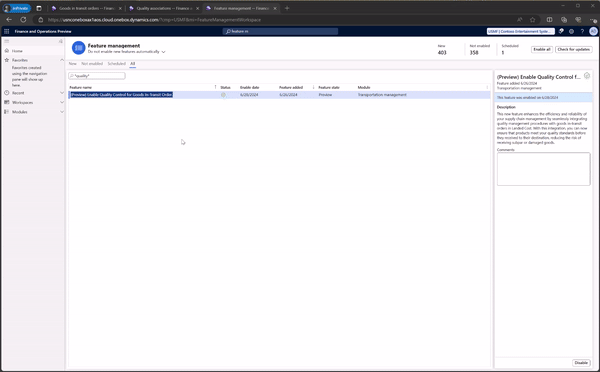600x372 pixels.
Task: Add this page to browser favorites star
Action: coord(533,20)
